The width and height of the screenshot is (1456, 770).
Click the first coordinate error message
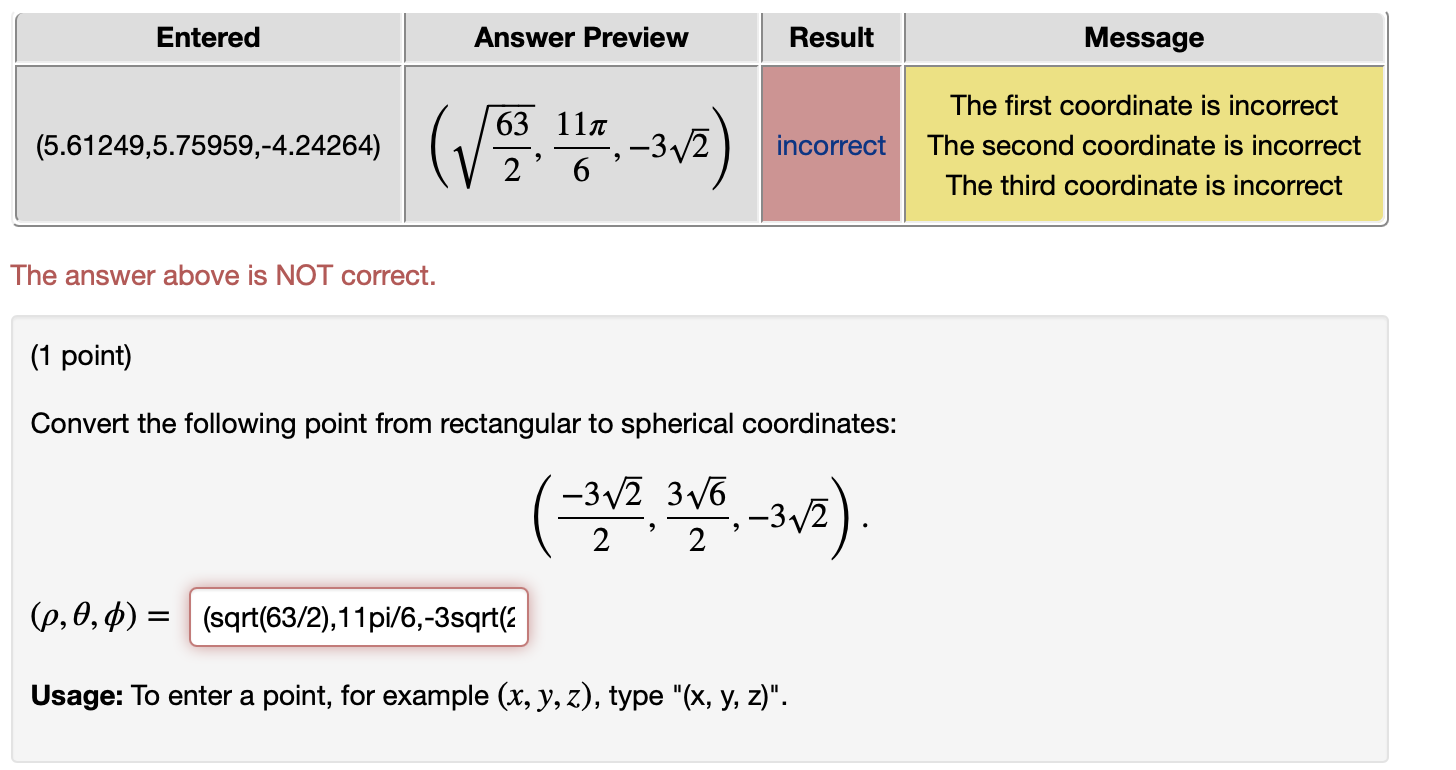(1143, 105)
